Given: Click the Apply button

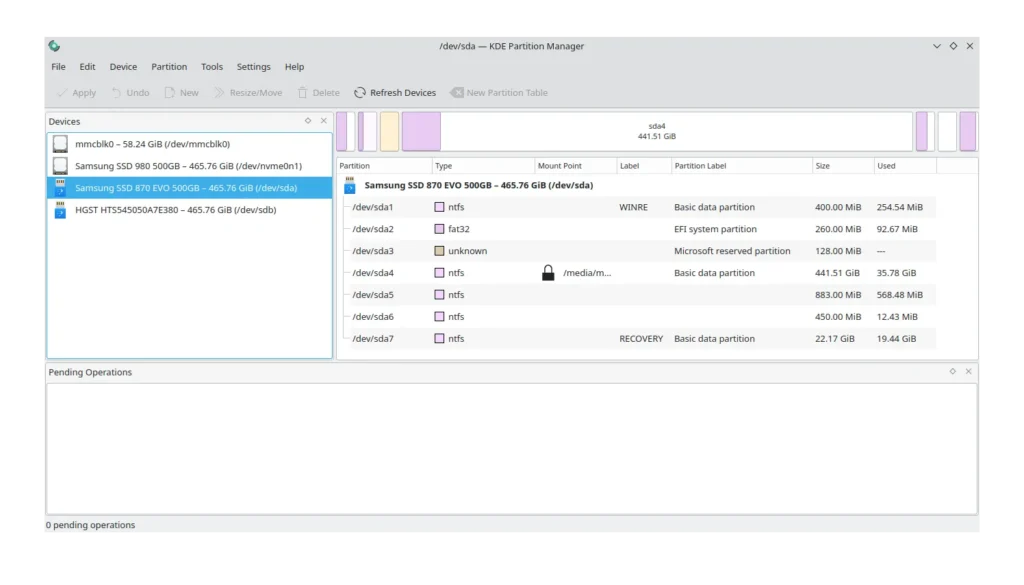Looking at the screenshot, I should pos(75,93).
